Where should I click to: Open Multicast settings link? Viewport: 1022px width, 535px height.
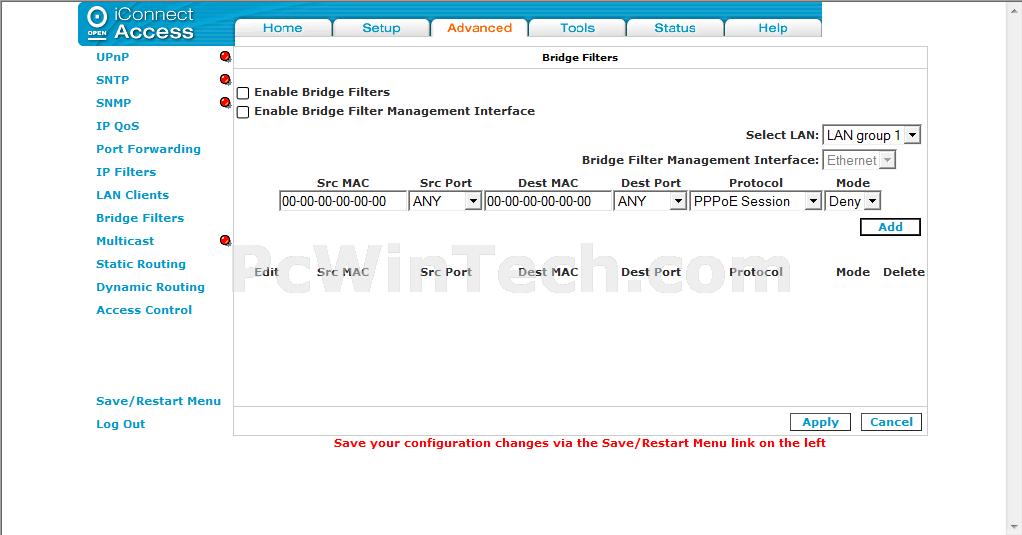[125, 240]
